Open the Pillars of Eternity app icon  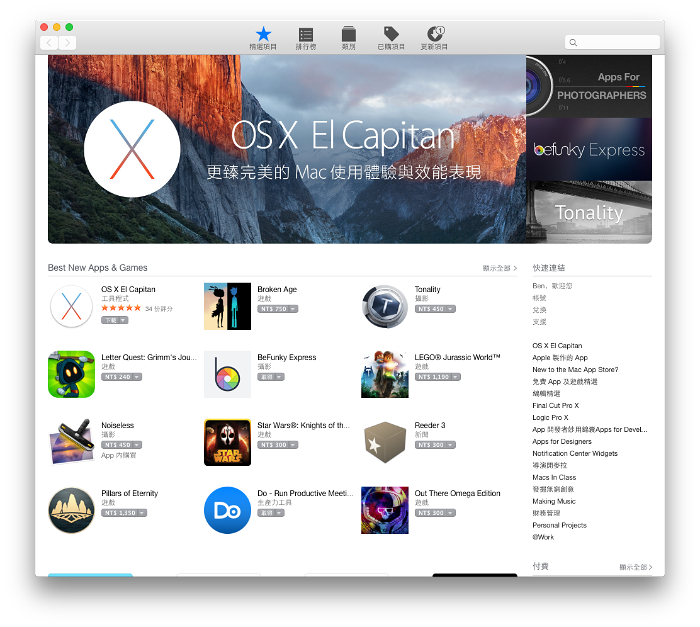71,510
